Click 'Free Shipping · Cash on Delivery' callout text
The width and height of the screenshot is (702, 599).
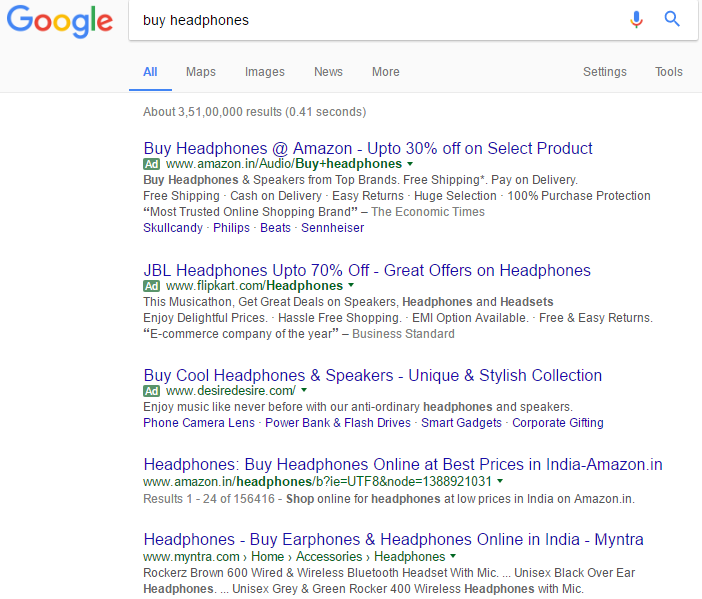click(x=397, y=196)
